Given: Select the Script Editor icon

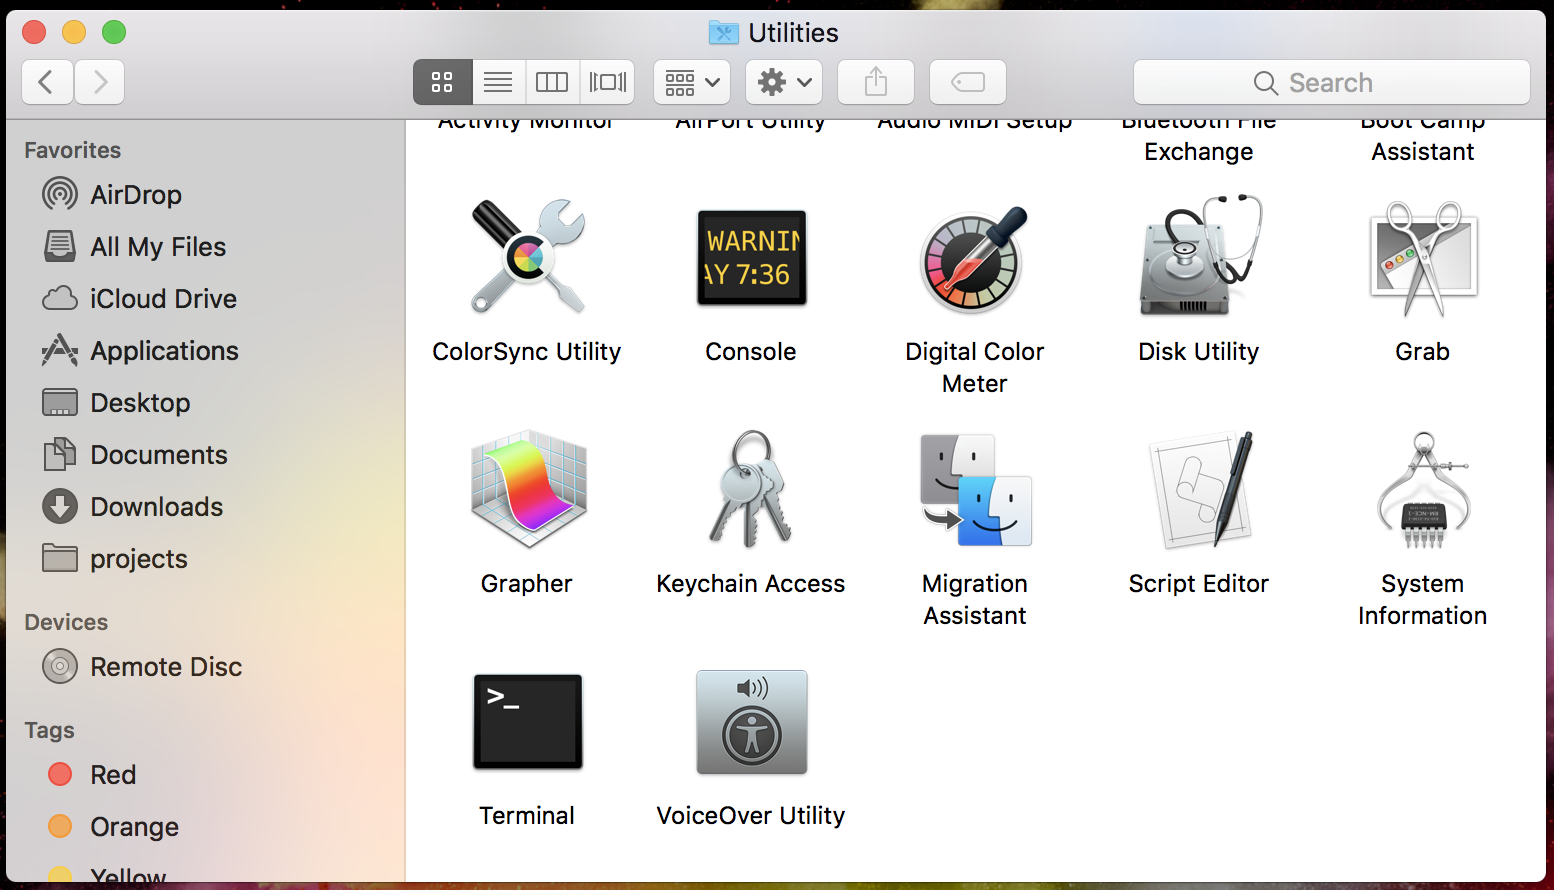Looking at the screenshot, I should (1200, 489).
